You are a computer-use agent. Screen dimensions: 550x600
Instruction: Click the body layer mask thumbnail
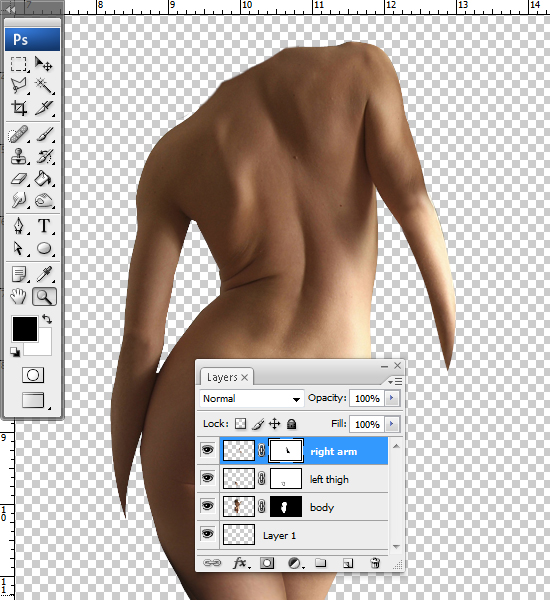pyautogui.click(x=286, y=507)
